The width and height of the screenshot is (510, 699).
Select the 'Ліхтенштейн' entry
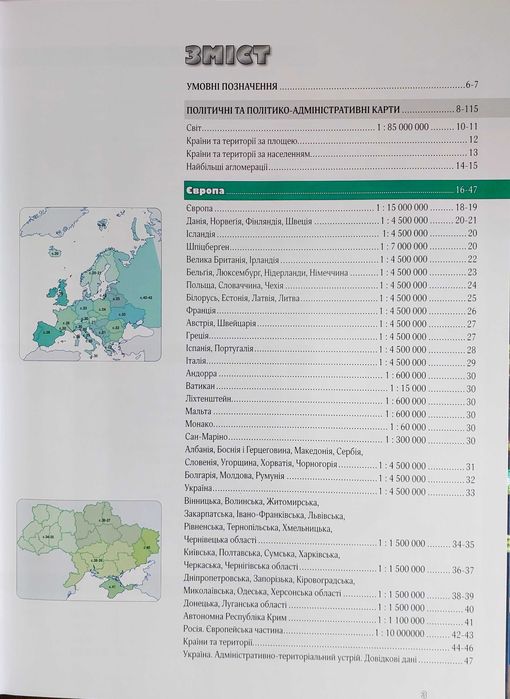click(331, 402)
